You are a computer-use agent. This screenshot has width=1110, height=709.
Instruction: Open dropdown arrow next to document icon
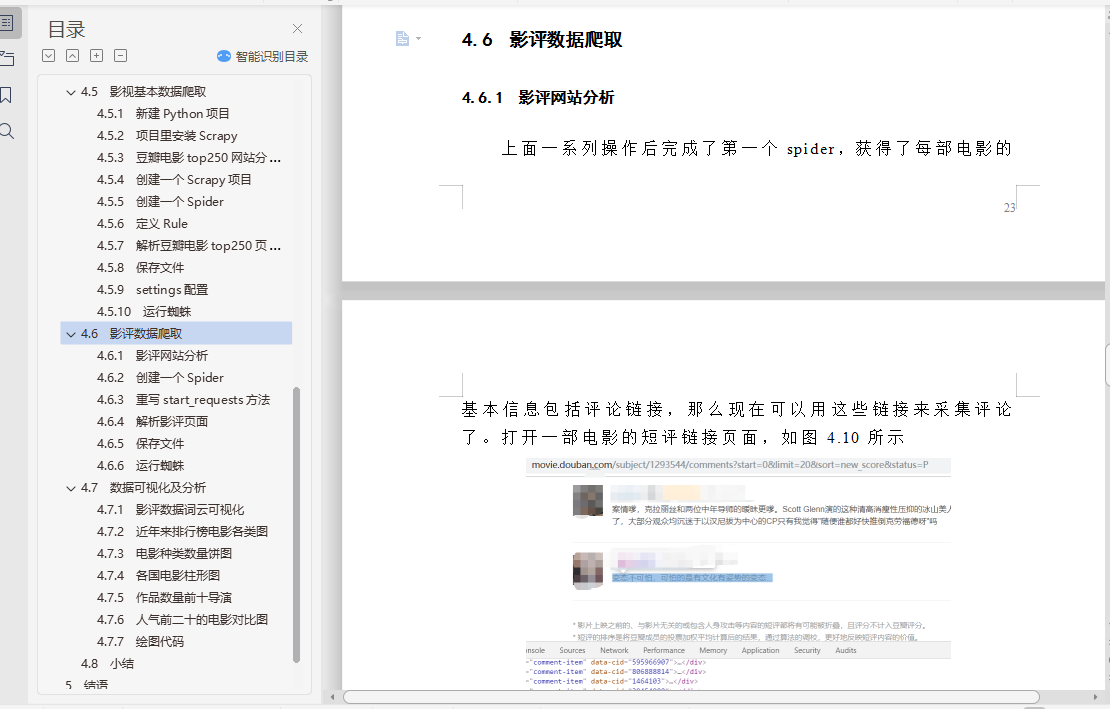418,38
